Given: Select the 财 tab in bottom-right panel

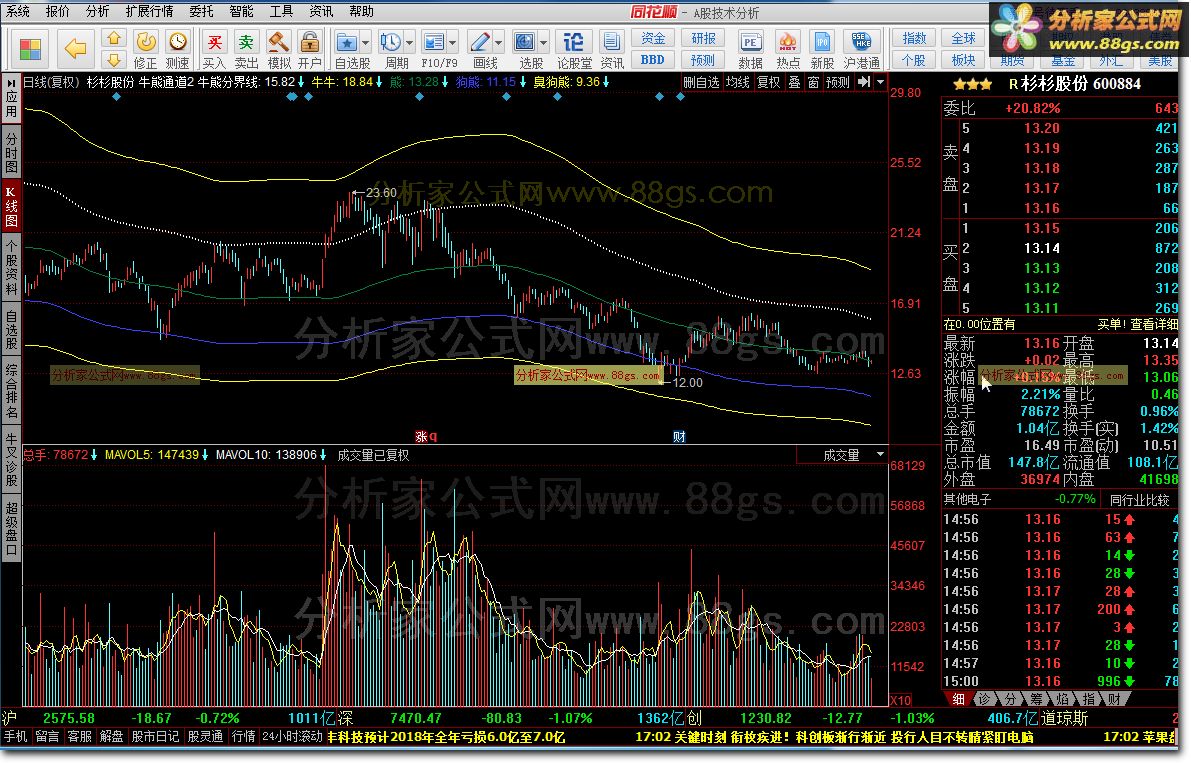Looking at the screenshot, I should (1114, 699).
